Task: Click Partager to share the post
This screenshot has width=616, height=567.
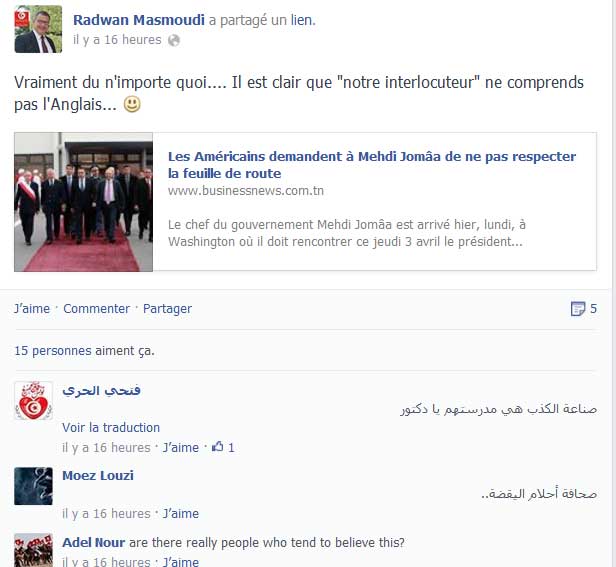Action: point(167,309)
